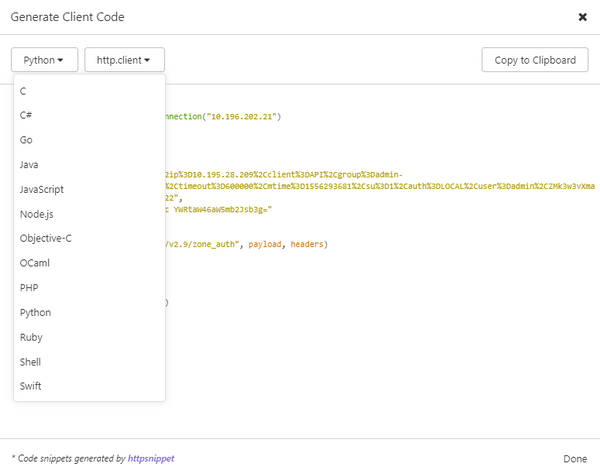
Task: Close the Generate Client Code dialog
Action: pos(582,17)
